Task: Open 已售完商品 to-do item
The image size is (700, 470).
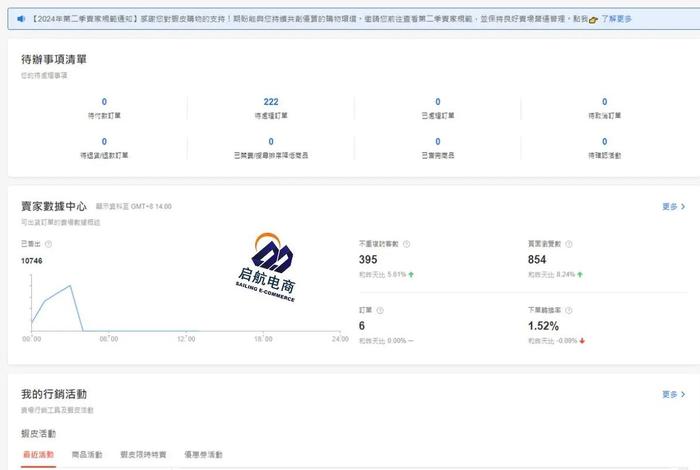Action: (x=438, y=148)
